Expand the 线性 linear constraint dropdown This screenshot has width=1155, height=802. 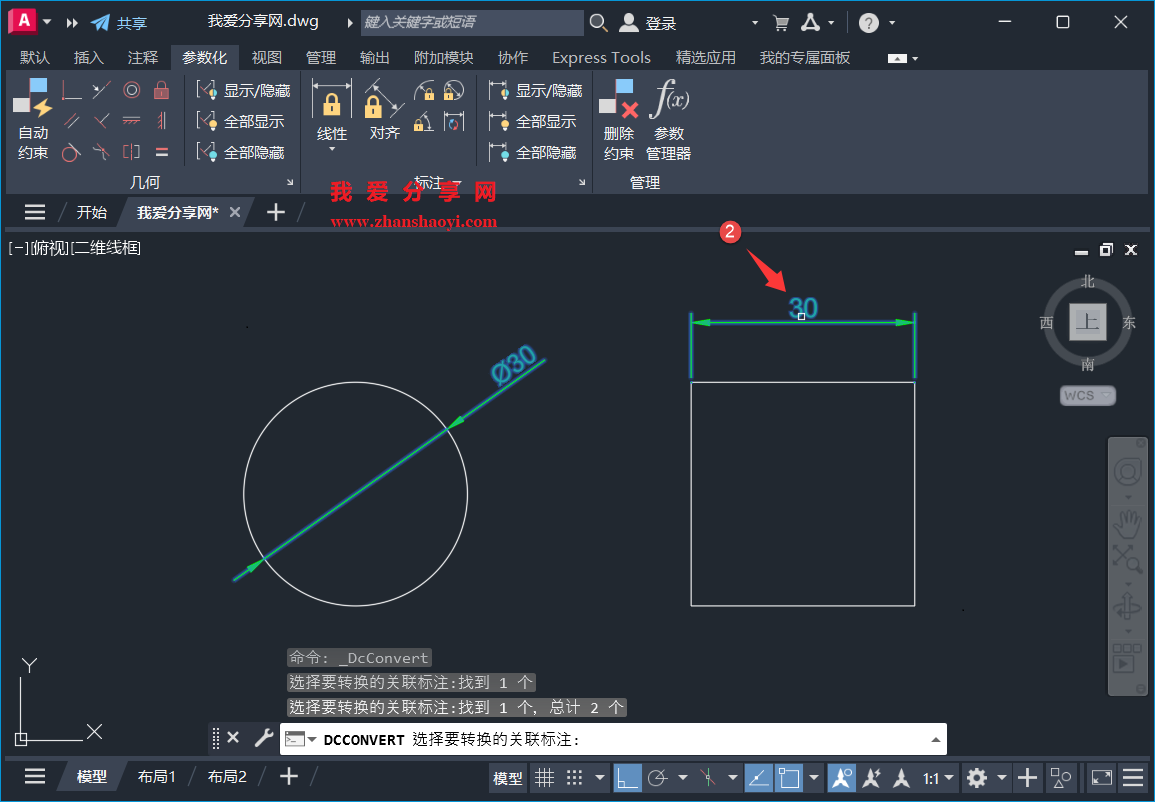point(331,149)
